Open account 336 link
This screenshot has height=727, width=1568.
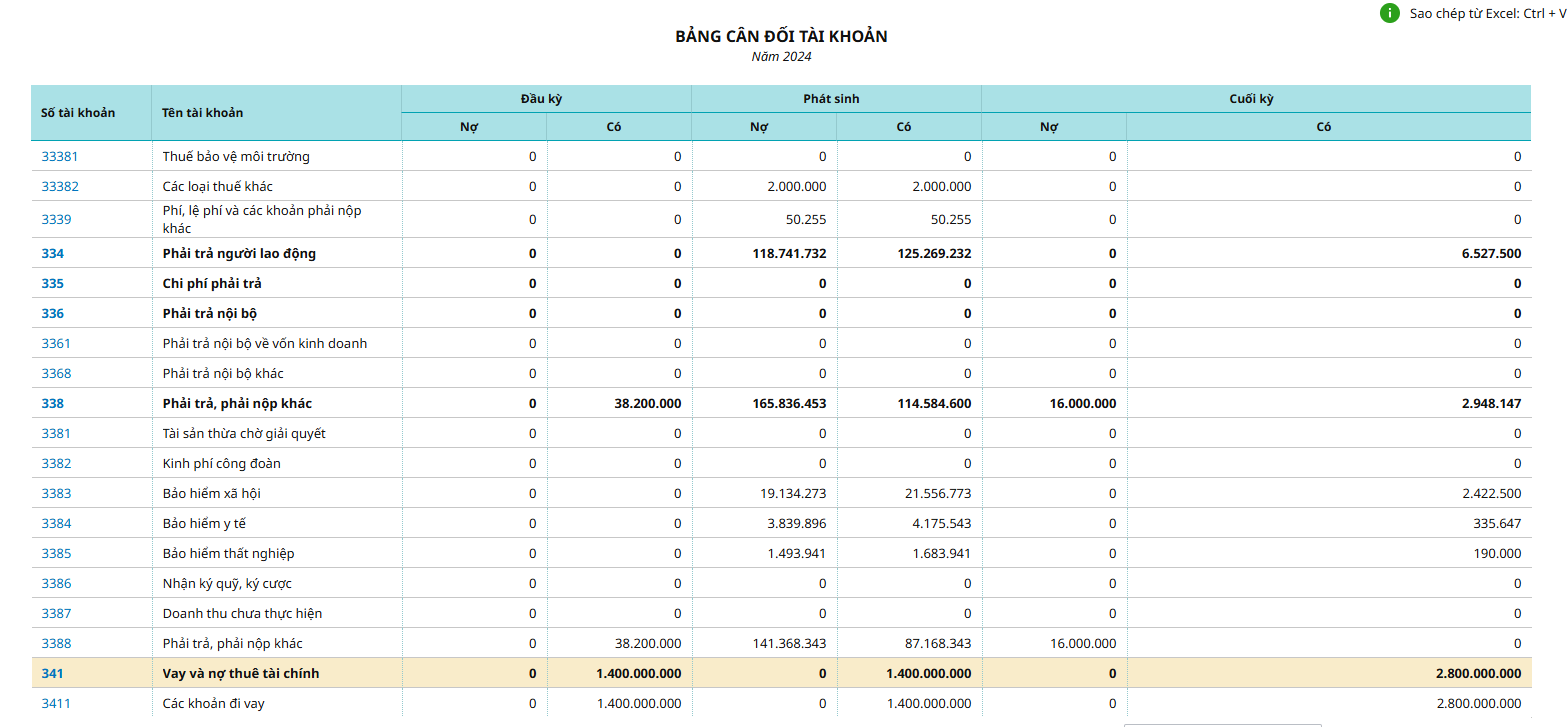click(x=52, y=314)
